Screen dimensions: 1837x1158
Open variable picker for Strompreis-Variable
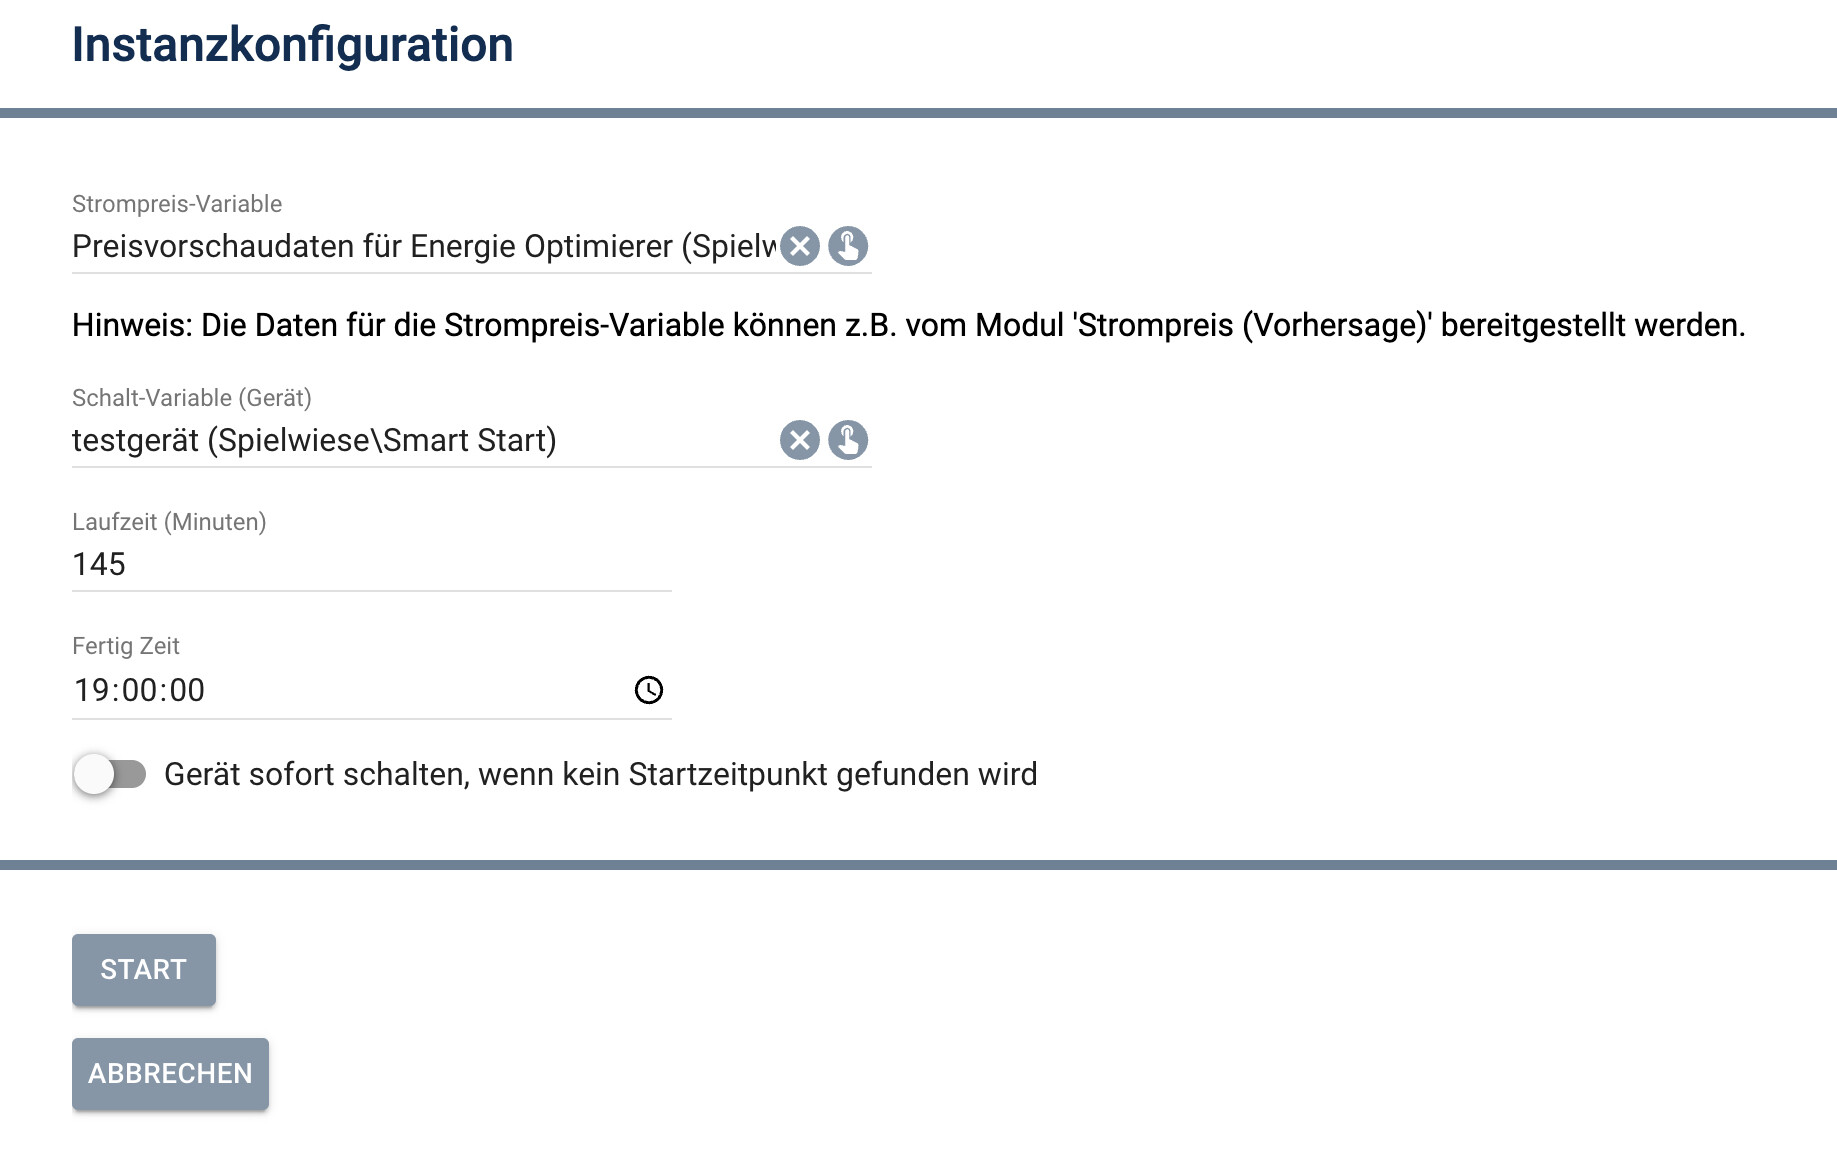pos(848,246)
